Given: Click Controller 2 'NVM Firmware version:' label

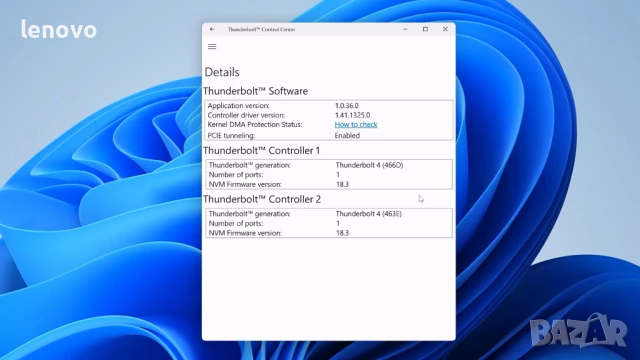Looking at the screenshot, I should 245,233.
